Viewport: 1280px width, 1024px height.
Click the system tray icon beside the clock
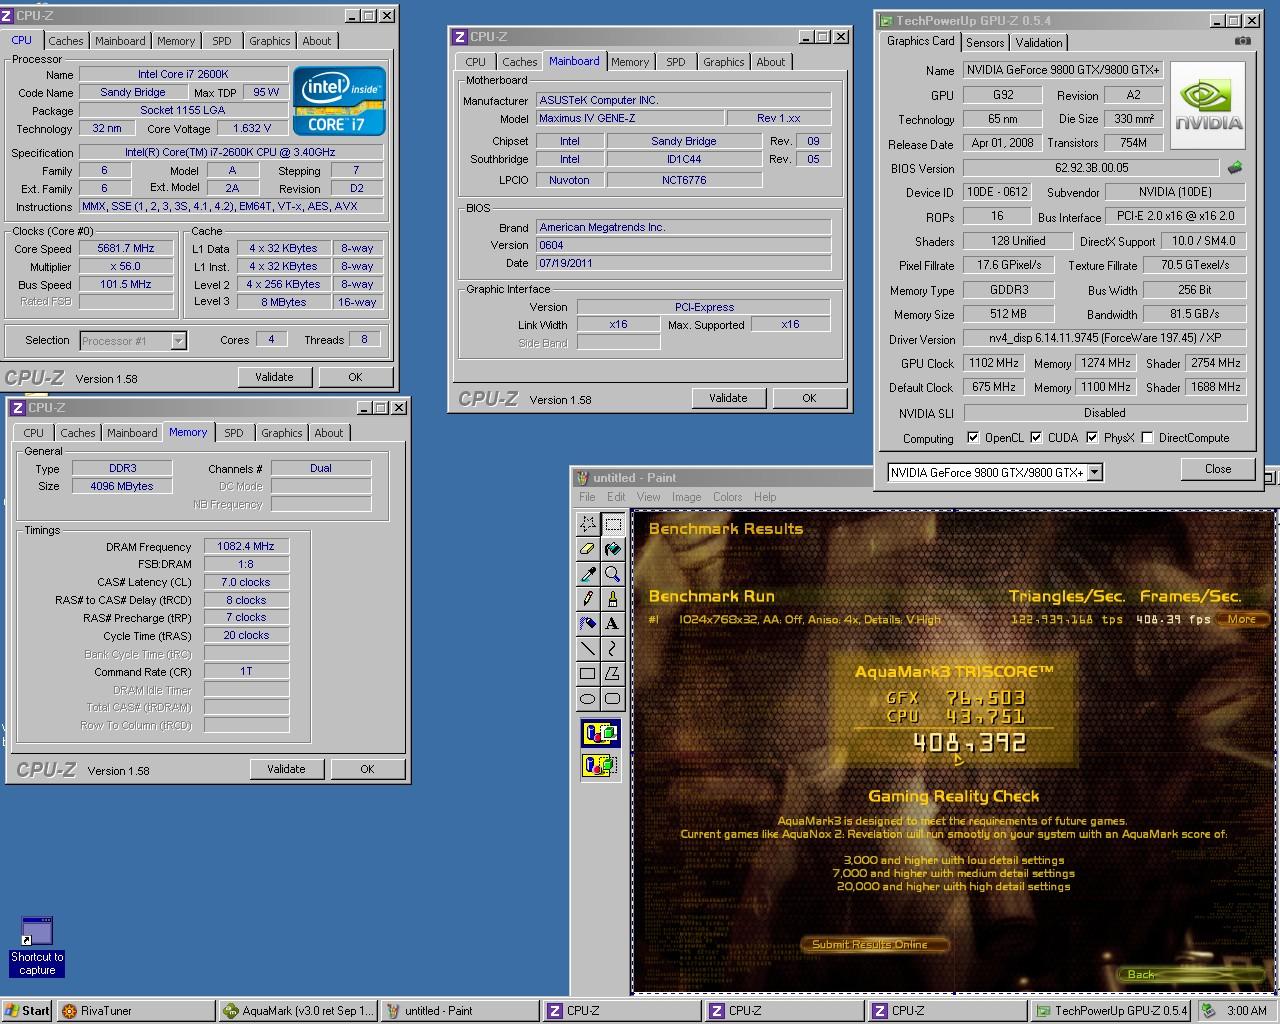click(1209, 1011)
